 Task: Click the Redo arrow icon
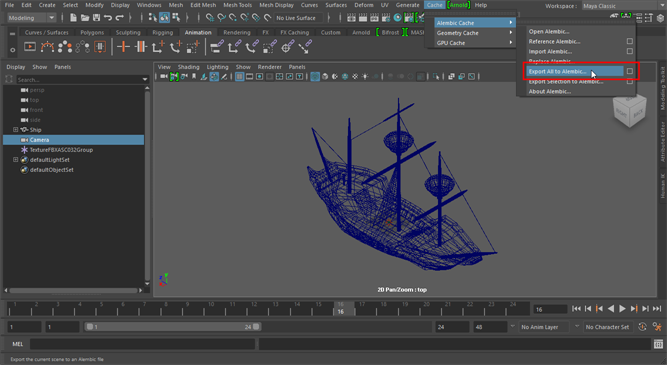point(120,17)
